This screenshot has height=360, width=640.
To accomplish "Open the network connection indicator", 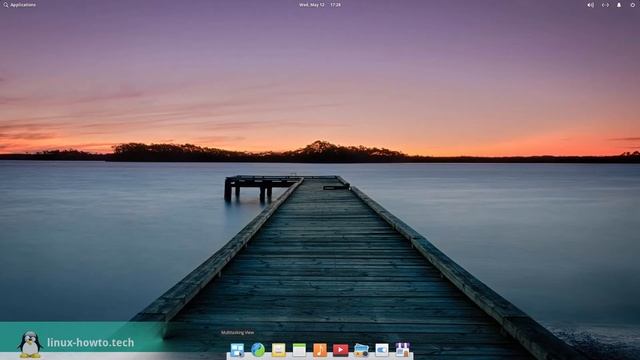I will pyautogui.click(x=605, y=5).
